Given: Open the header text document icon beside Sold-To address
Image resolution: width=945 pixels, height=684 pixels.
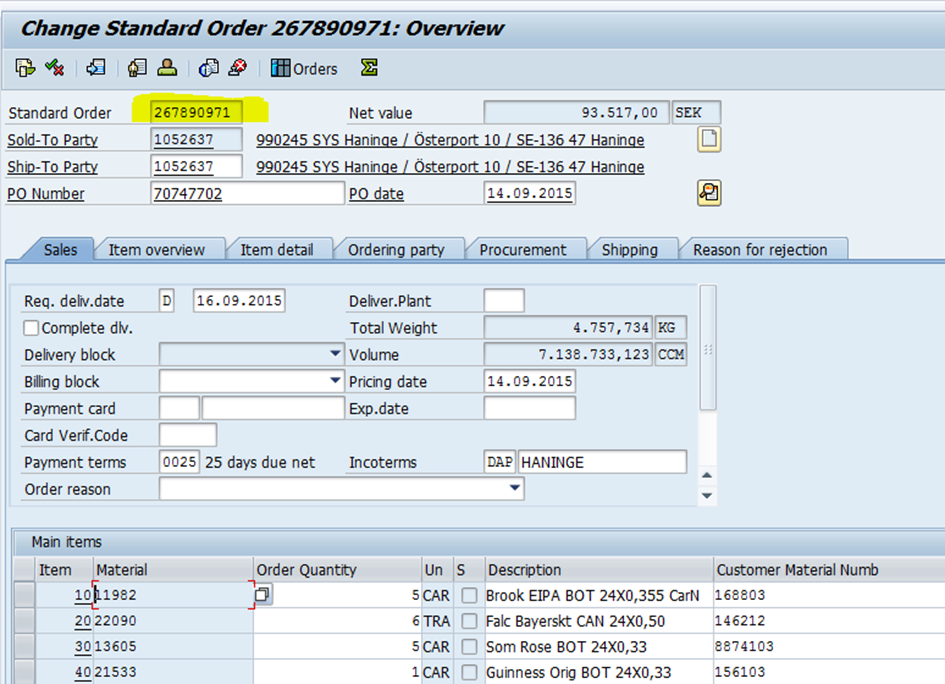Looking at the screenshot, I should pos(709,139).
